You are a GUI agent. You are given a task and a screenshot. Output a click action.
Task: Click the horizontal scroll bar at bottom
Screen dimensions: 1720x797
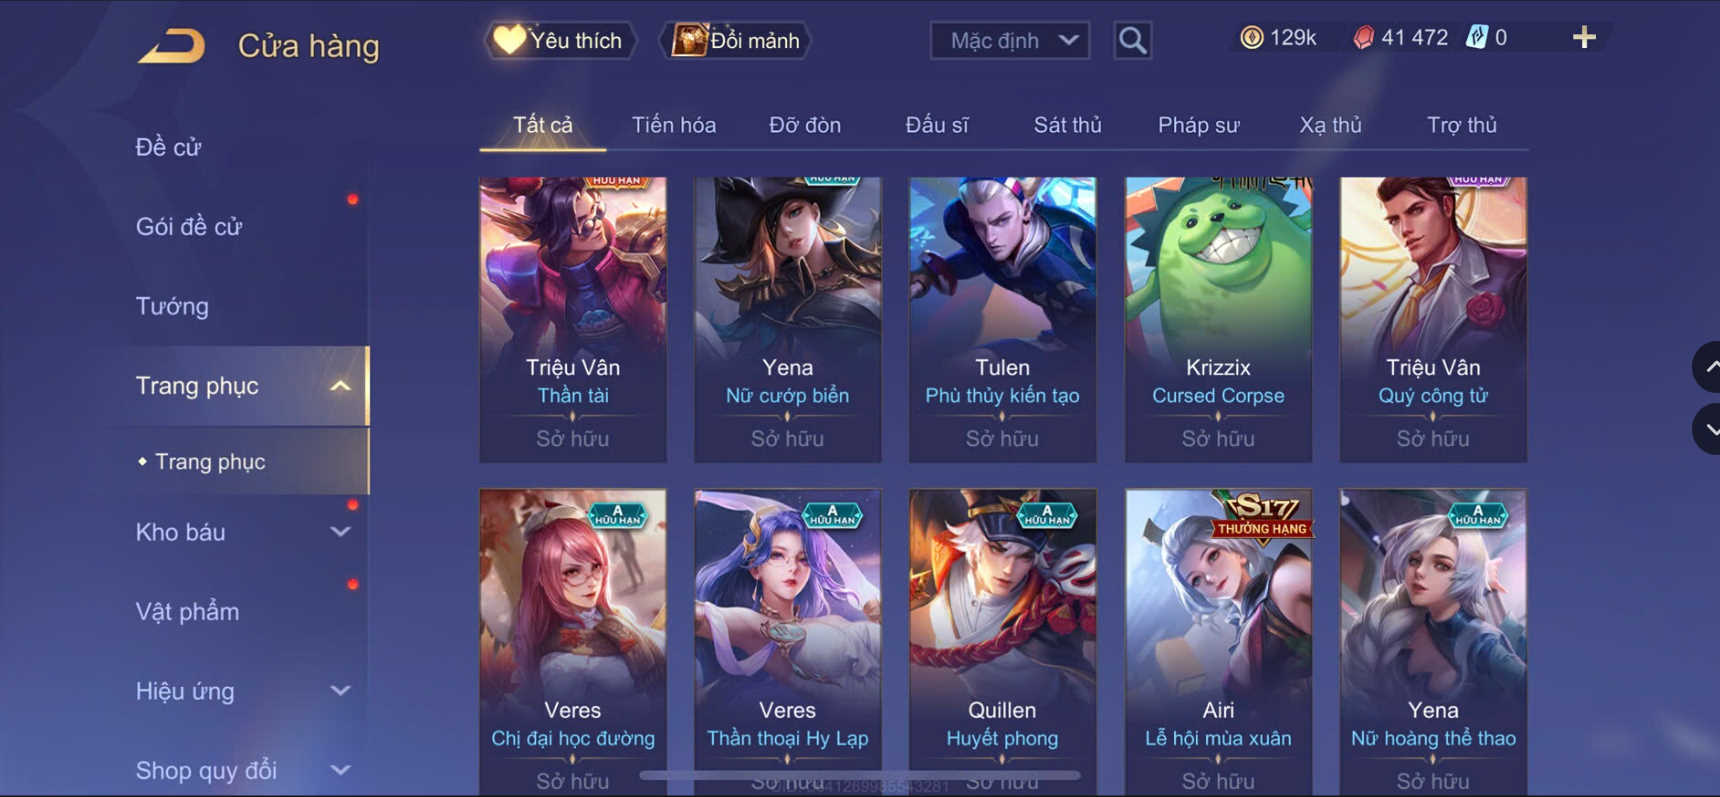[860, 775]
